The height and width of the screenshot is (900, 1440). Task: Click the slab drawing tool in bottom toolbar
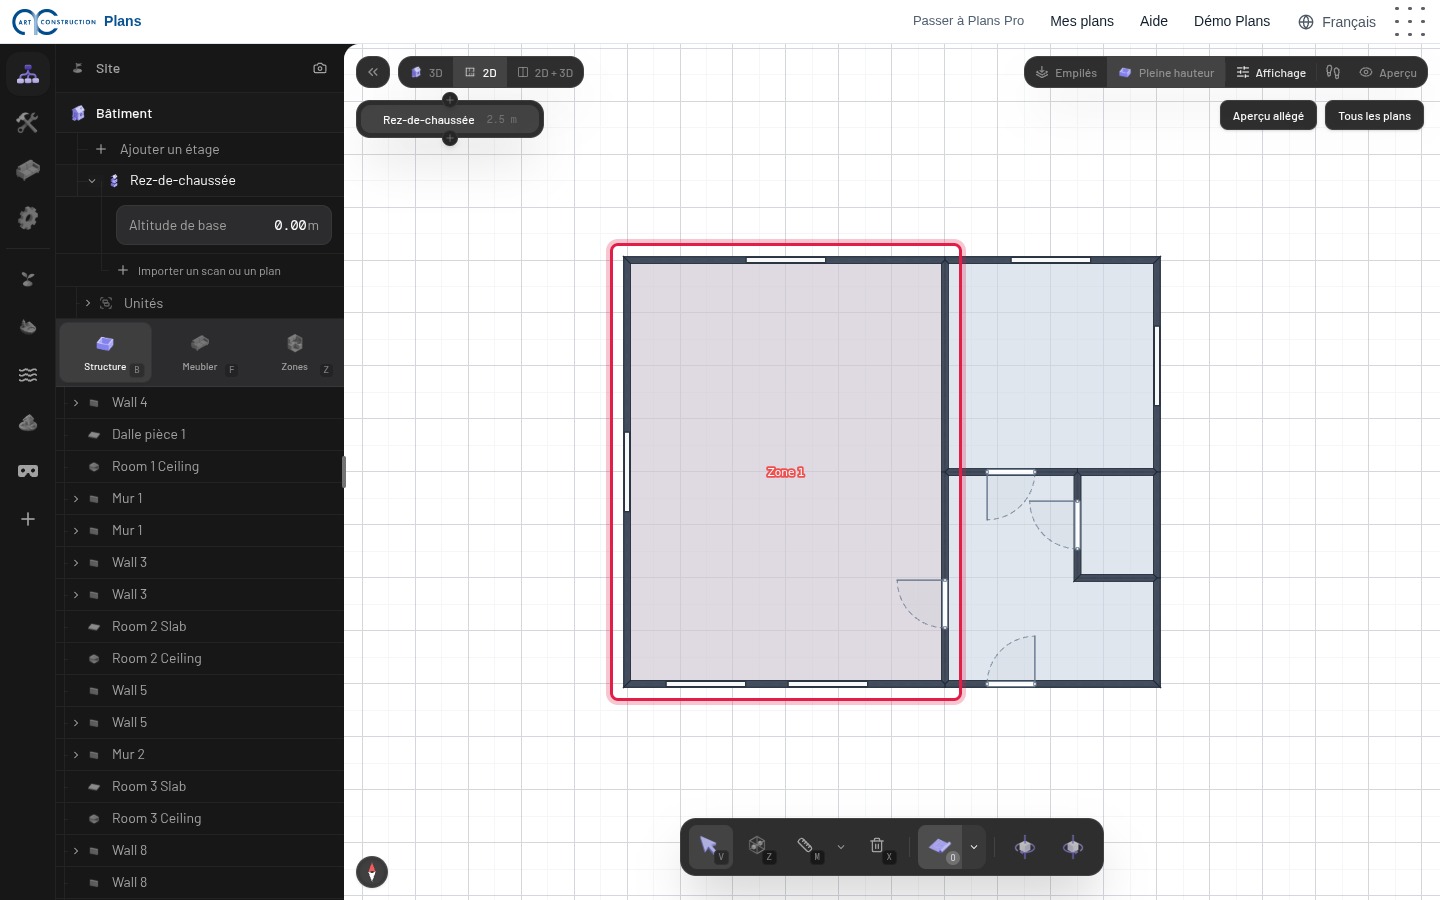pos(940,847)
